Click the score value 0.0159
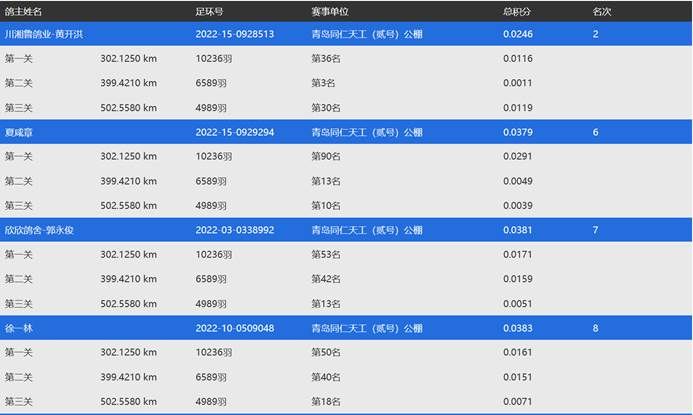The width and height of the screenshot is (693, 415). pyautogui.click(x=518, y=279)
